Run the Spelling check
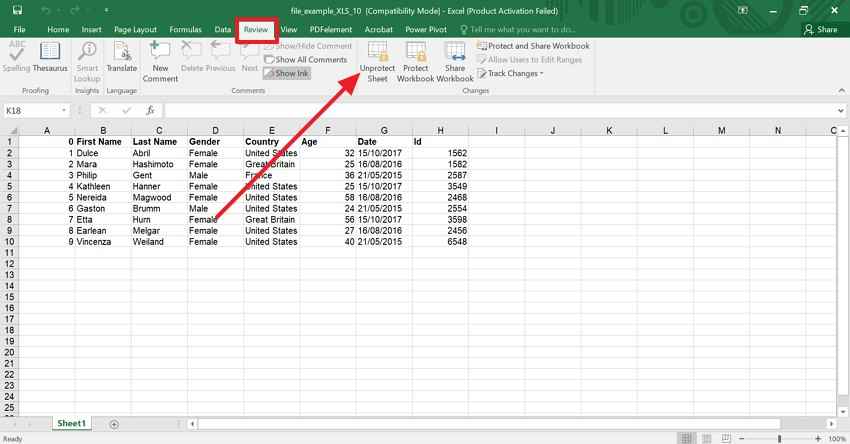850x444 pixels. (16, 56)
